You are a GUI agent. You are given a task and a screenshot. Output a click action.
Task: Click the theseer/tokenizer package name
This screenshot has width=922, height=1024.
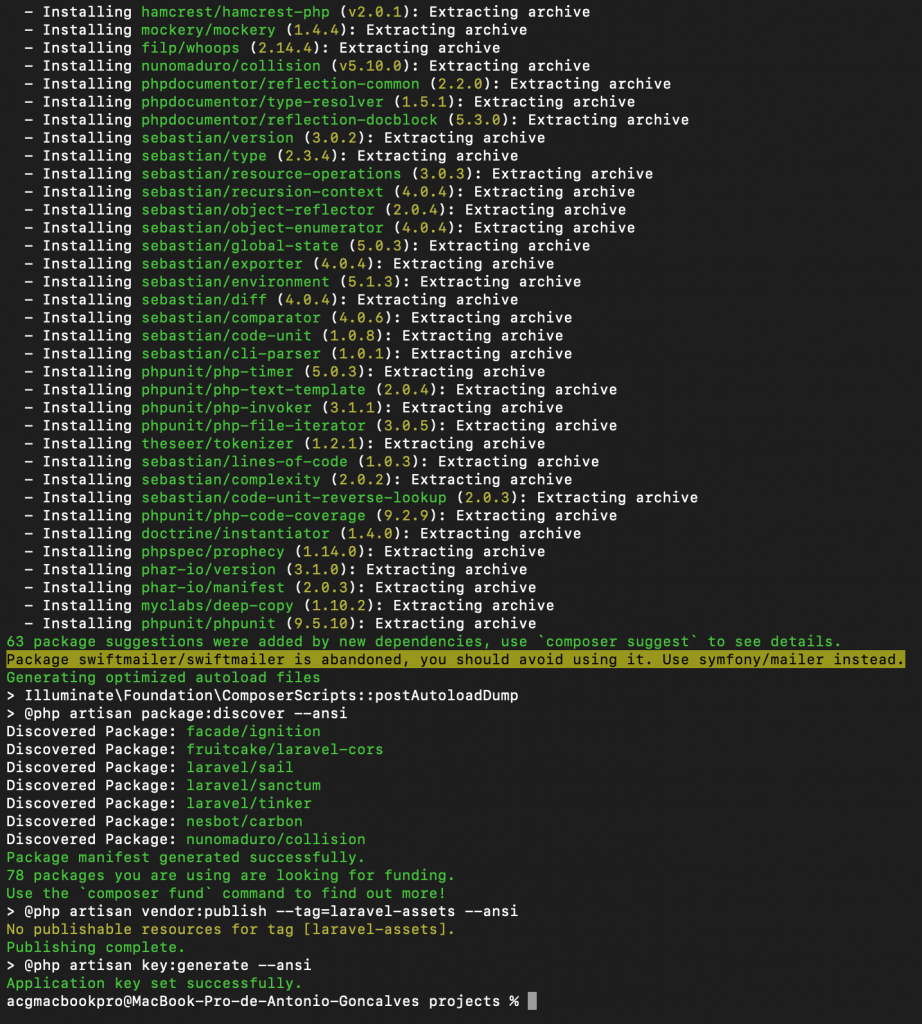[x=217, y=443]
